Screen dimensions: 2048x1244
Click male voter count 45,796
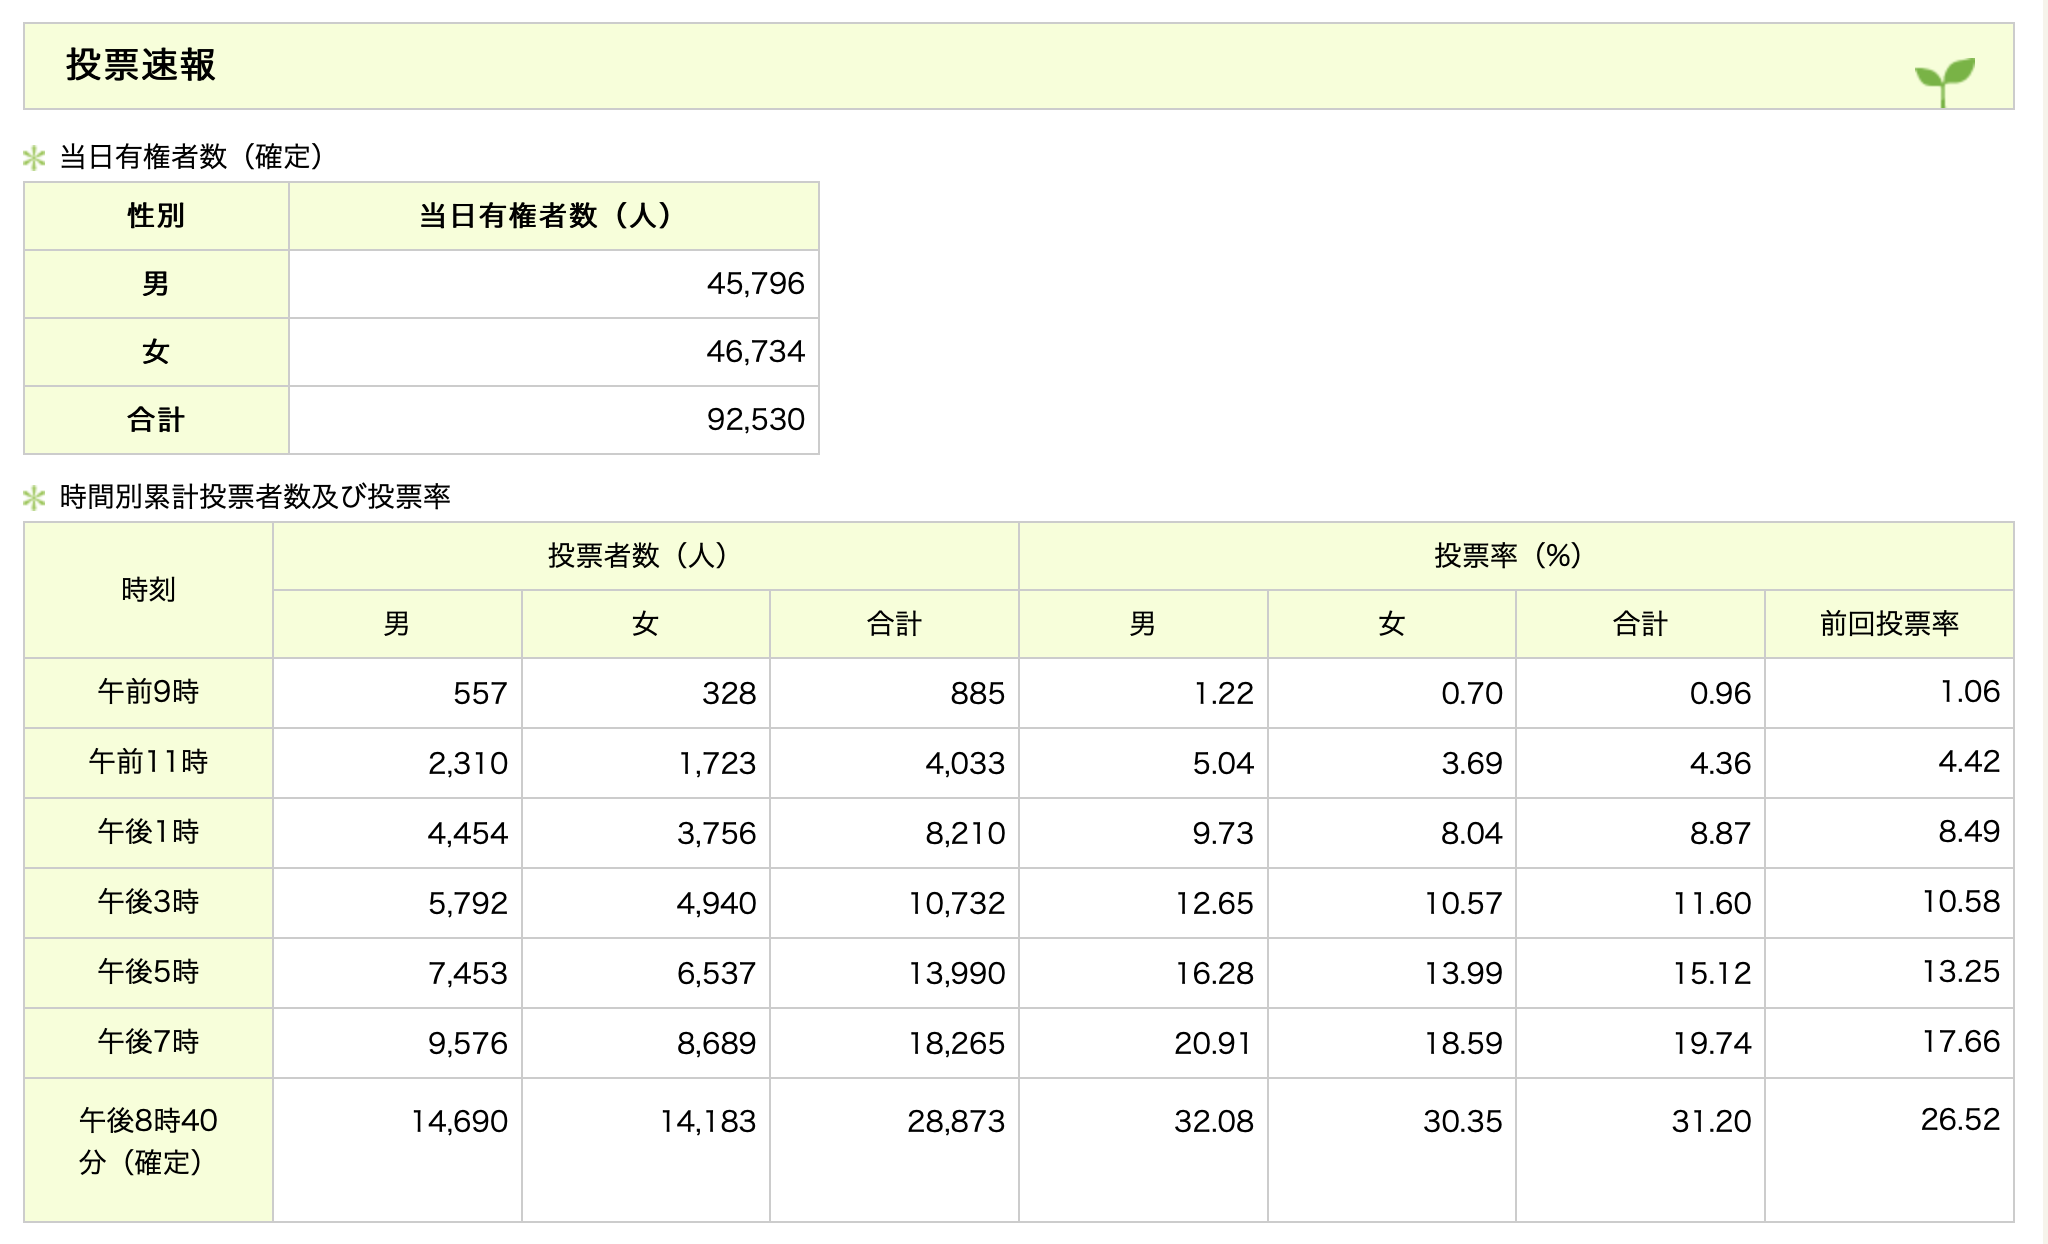(755, 284)
